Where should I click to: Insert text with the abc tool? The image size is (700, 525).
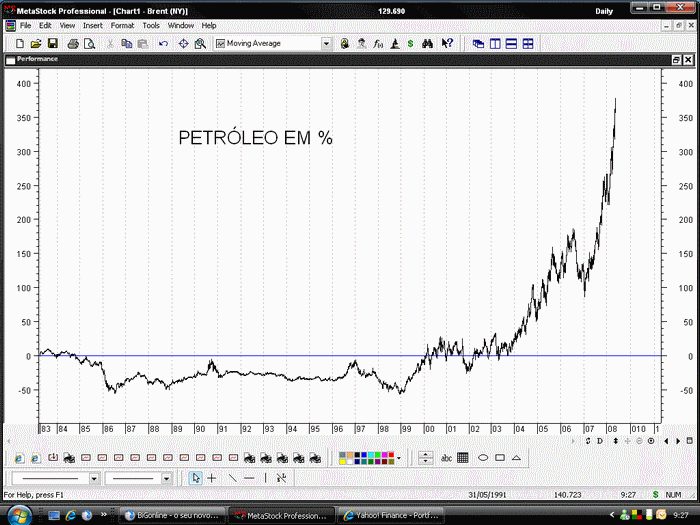coord(446,458)
